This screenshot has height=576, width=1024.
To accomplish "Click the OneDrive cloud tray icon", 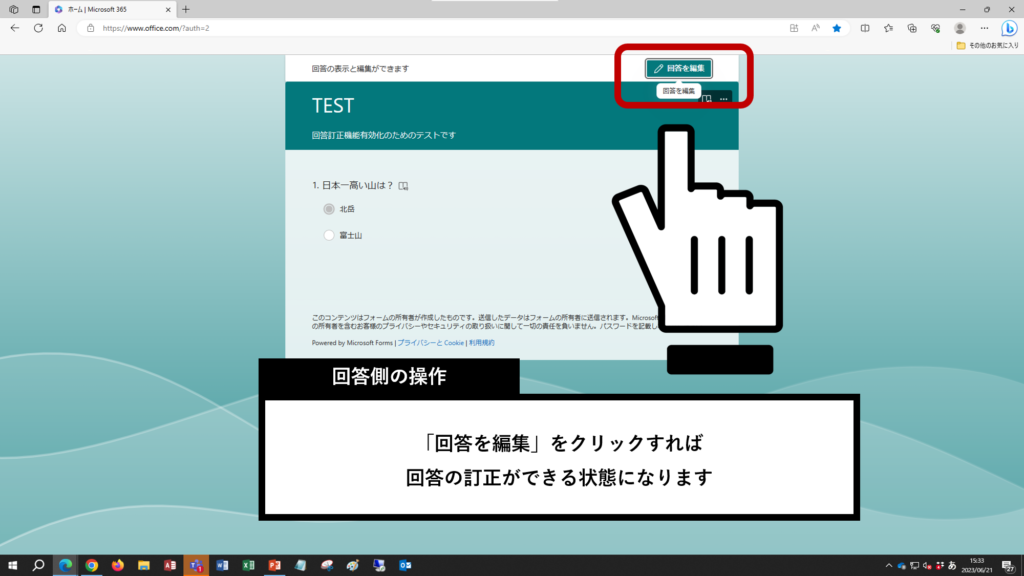I will [901, 566].
